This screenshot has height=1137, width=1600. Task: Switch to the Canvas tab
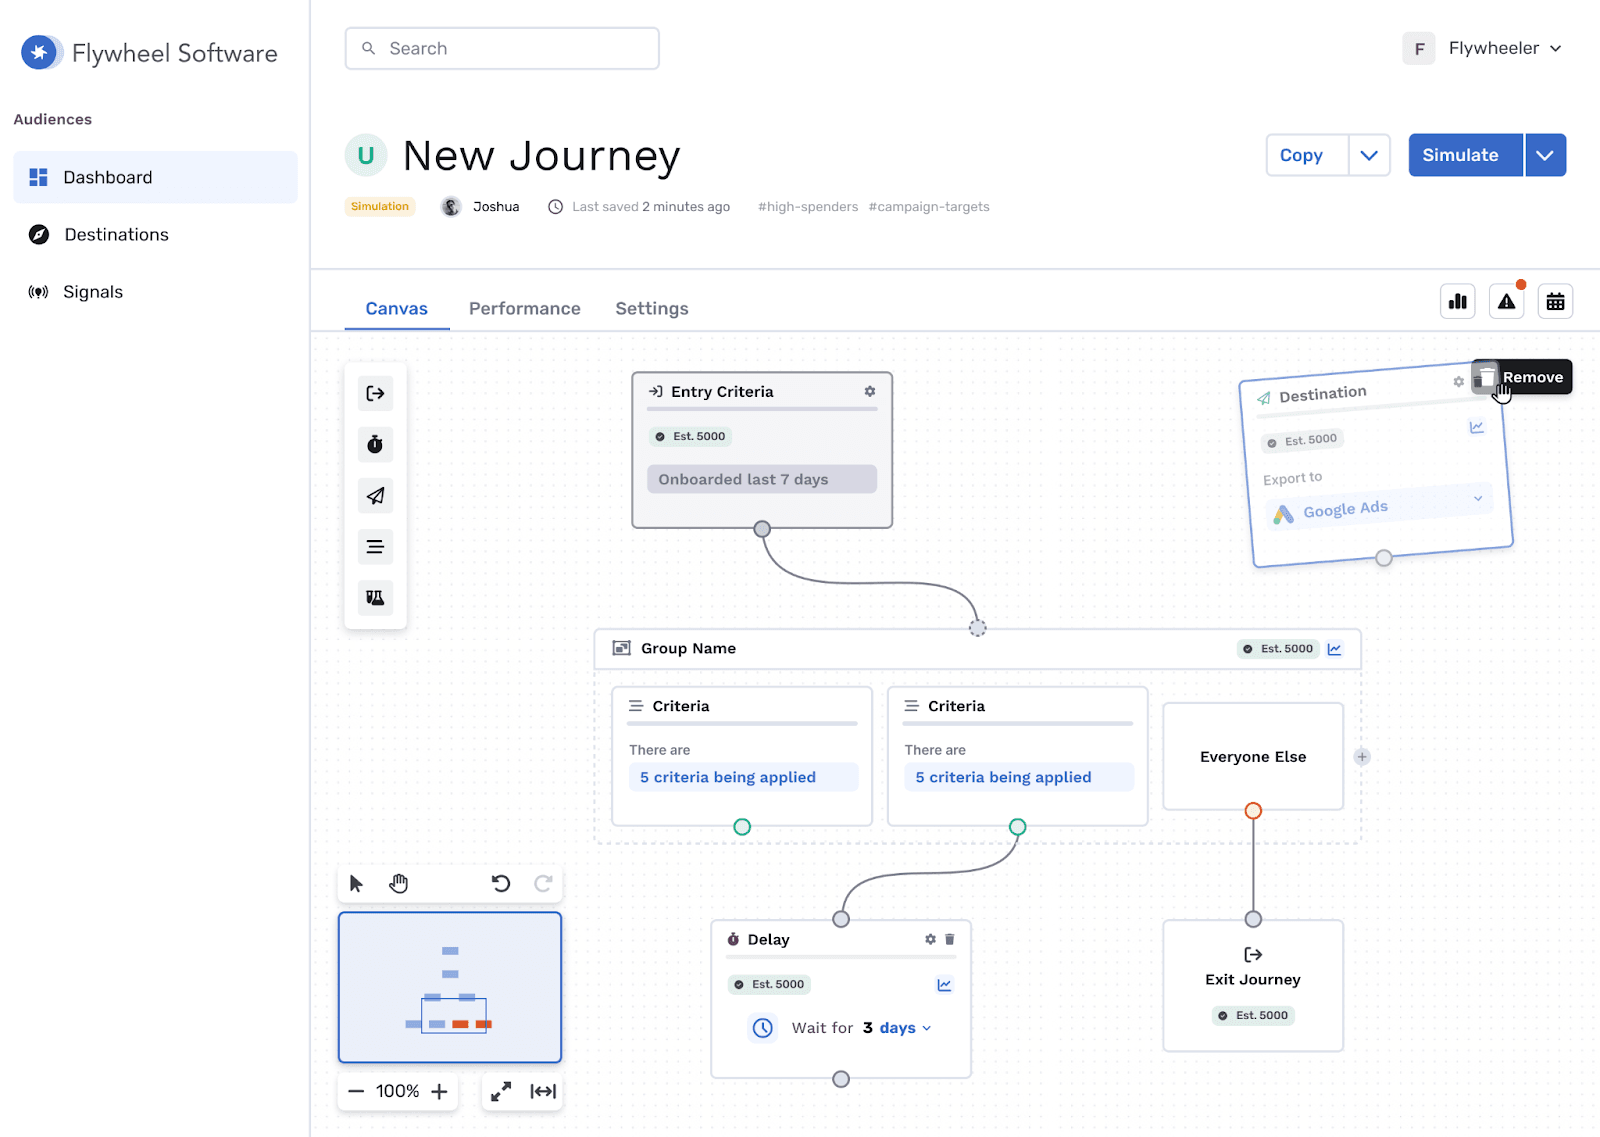click(x=397, y=309)
